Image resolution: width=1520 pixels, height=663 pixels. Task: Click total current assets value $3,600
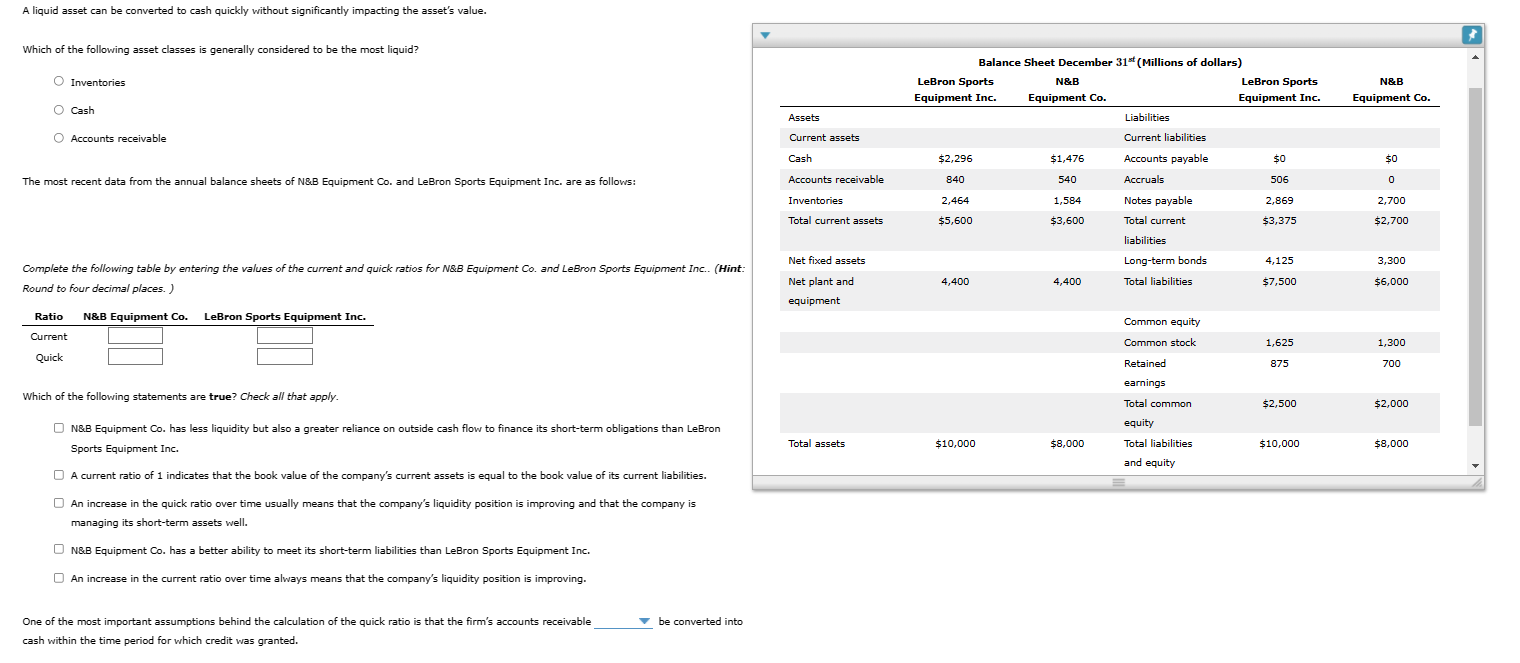pos(1067,220)
